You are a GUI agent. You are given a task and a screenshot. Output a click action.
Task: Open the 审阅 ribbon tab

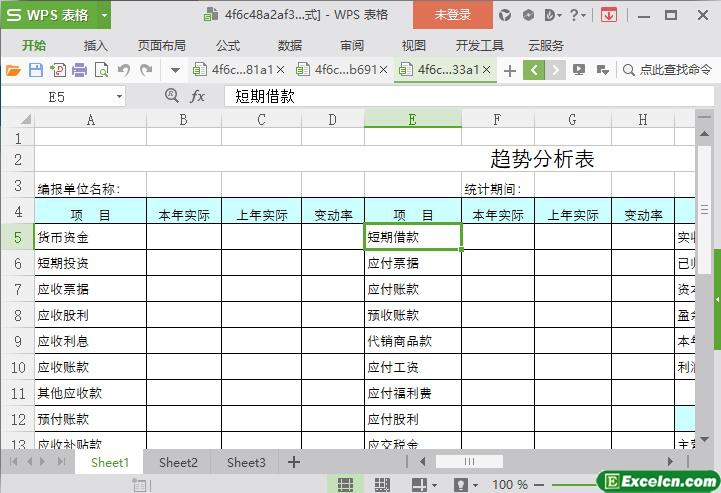coord(352,46)
